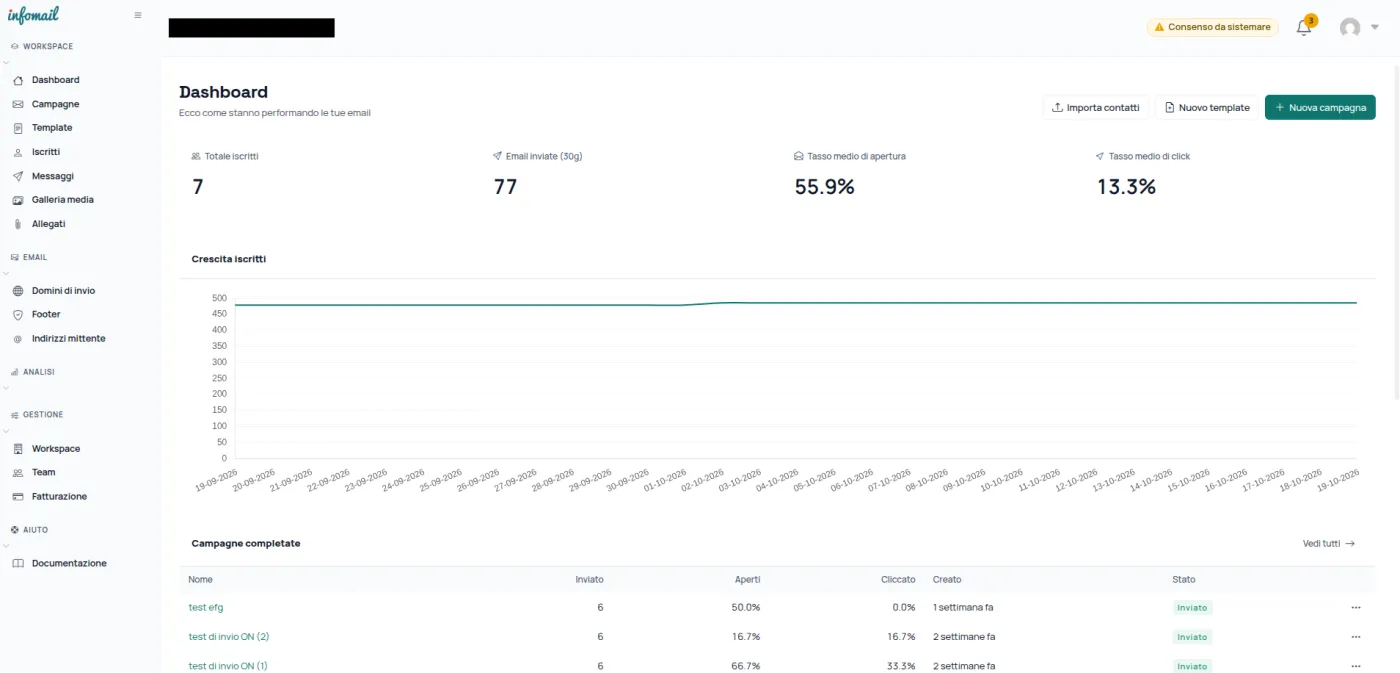The height and width of the screenshot is (673, 1400).
Task: Click the Allegati paperclip icon
Action: point(18,224)
